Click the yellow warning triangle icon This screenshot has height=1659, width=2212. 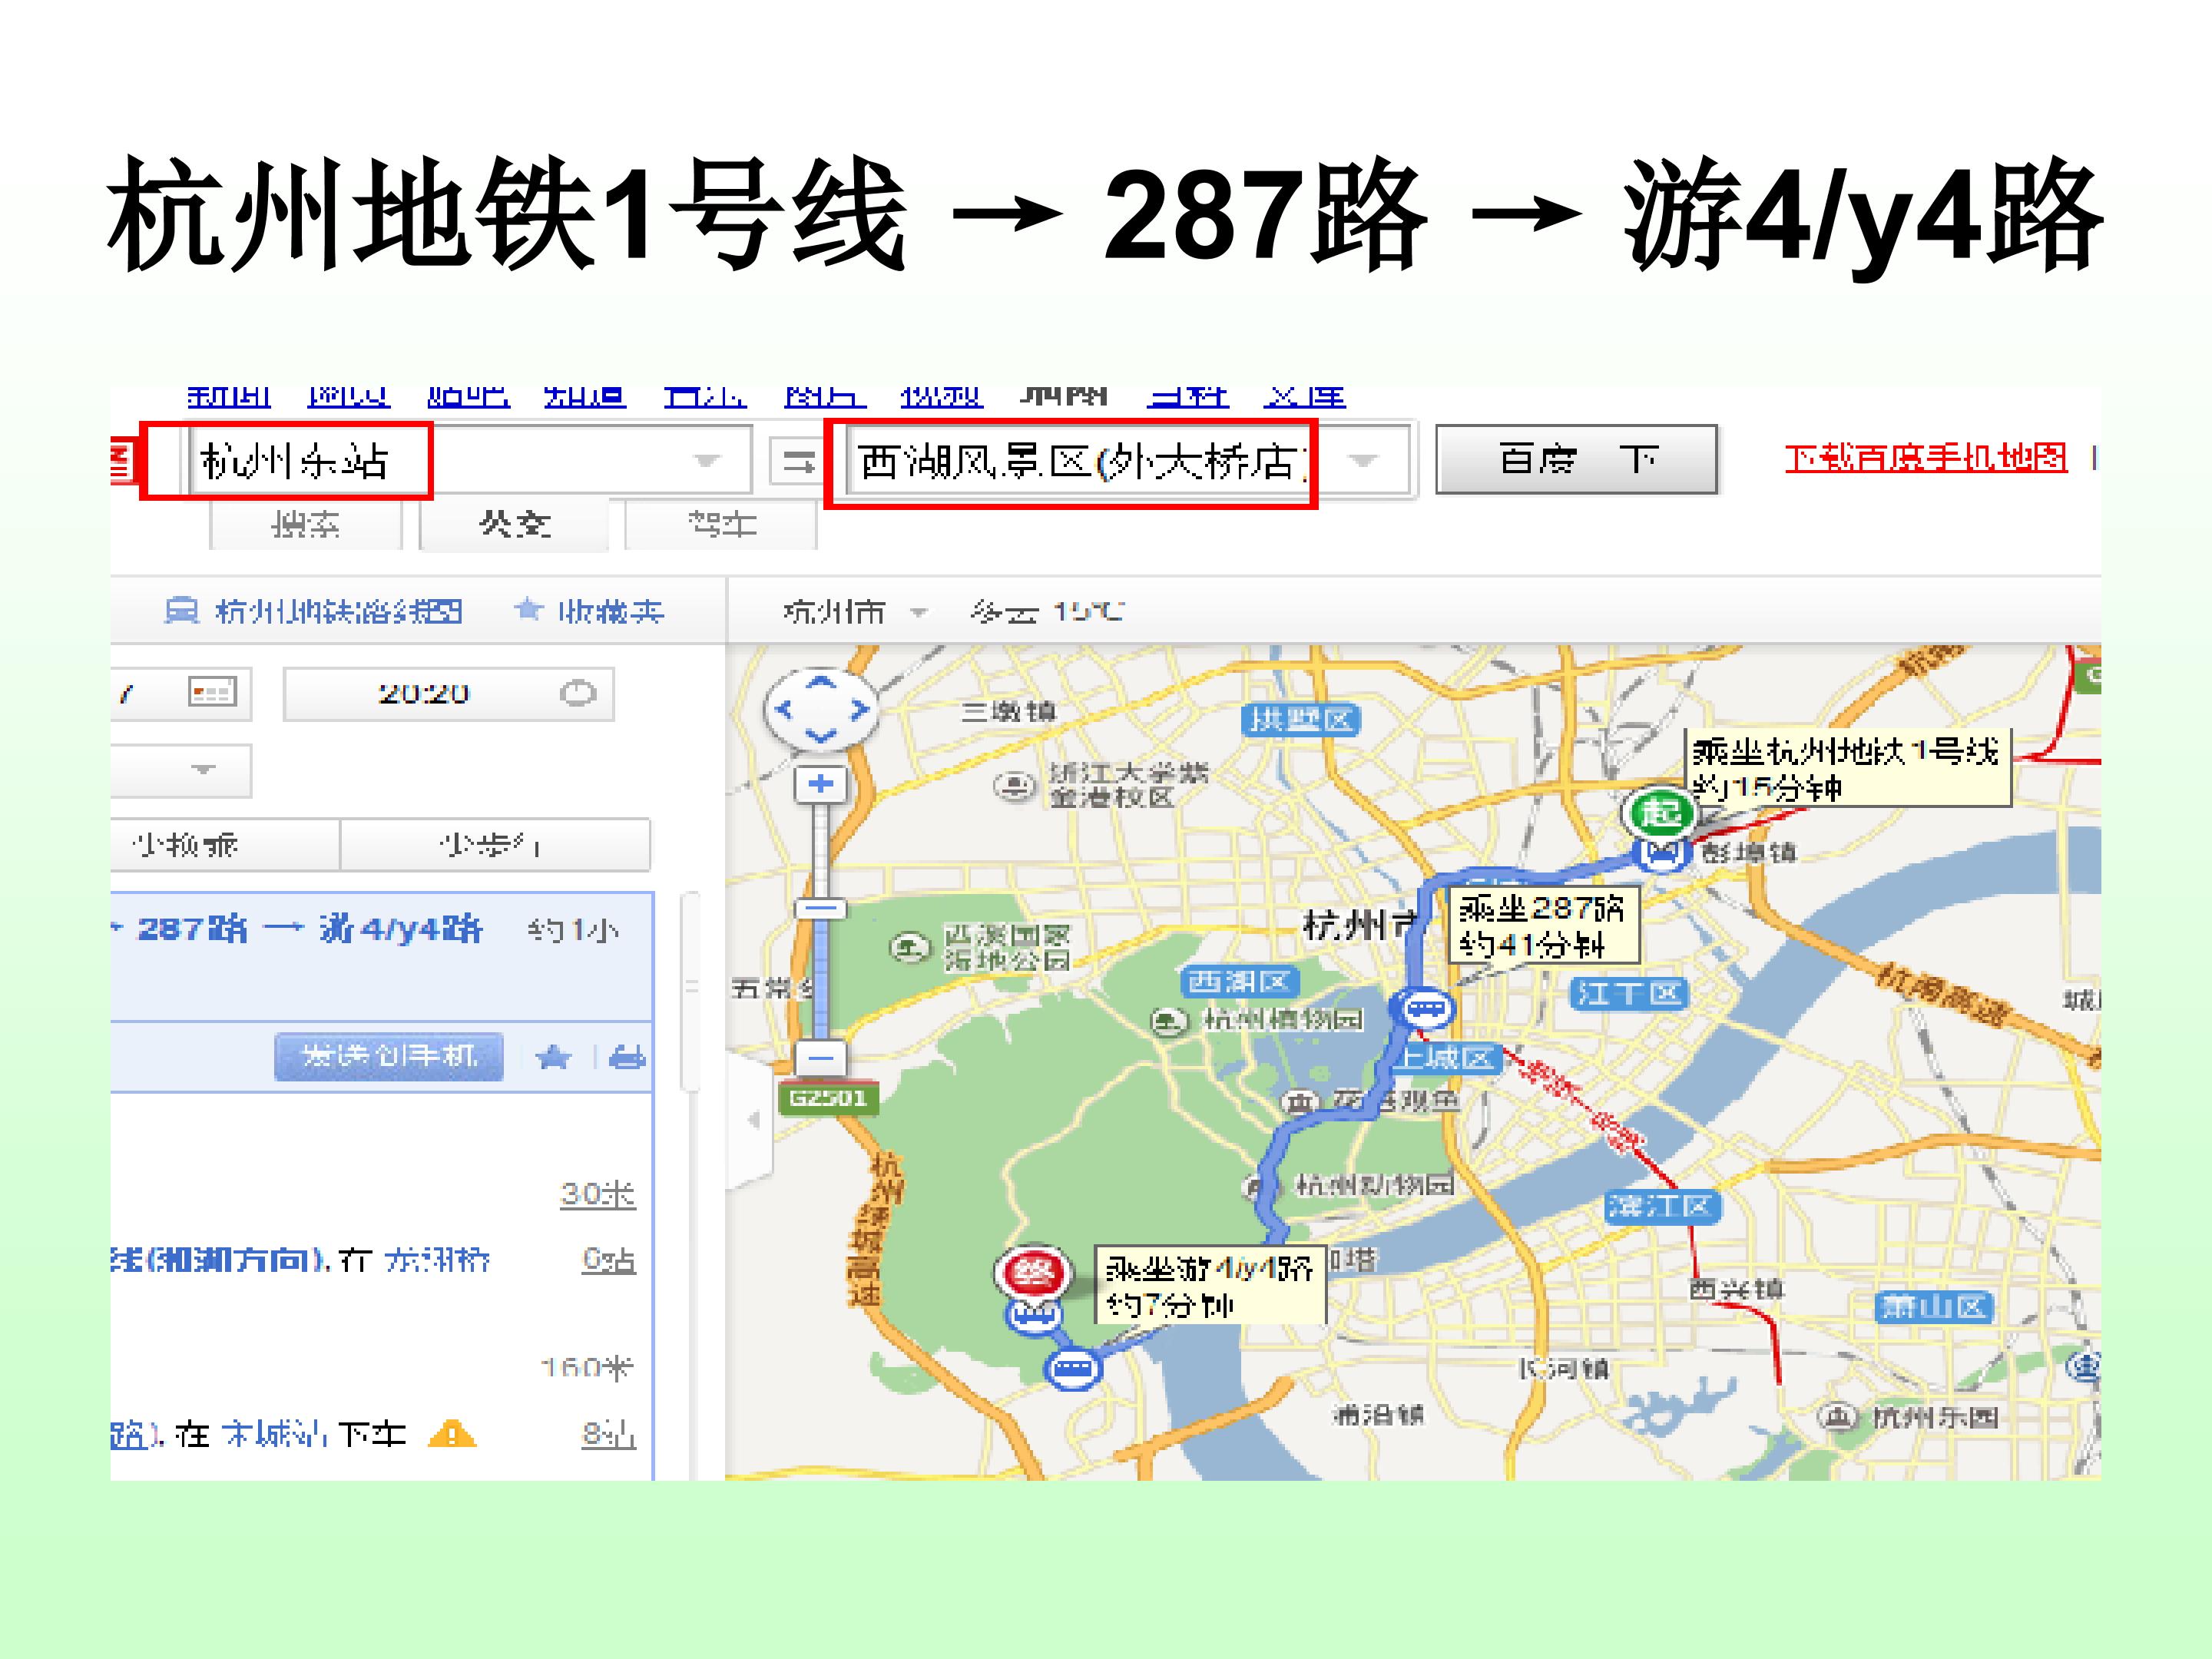click(452, 1435)
